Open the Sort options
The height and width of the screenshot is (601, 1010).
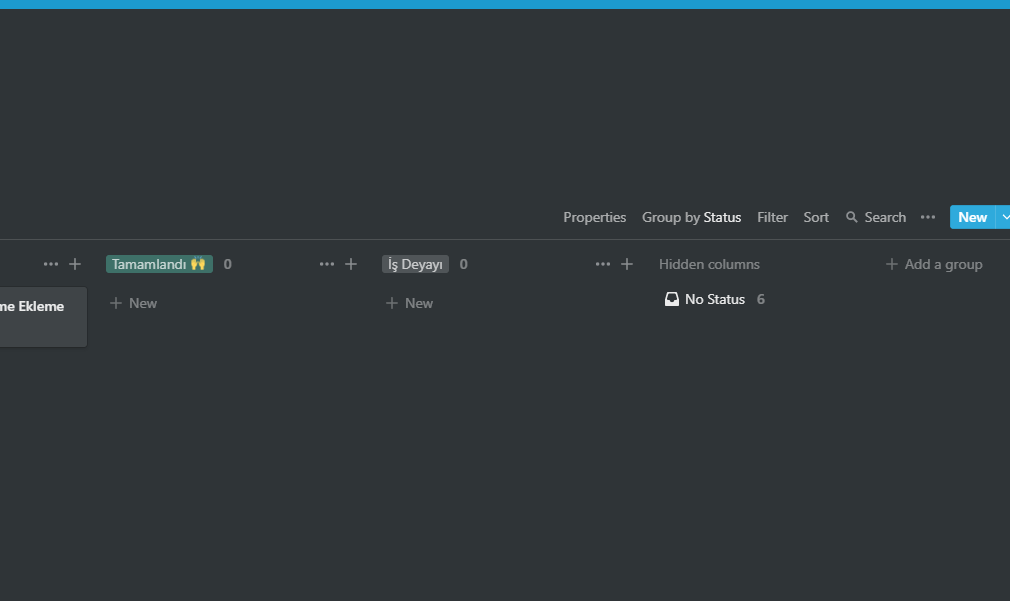[816, 217]
